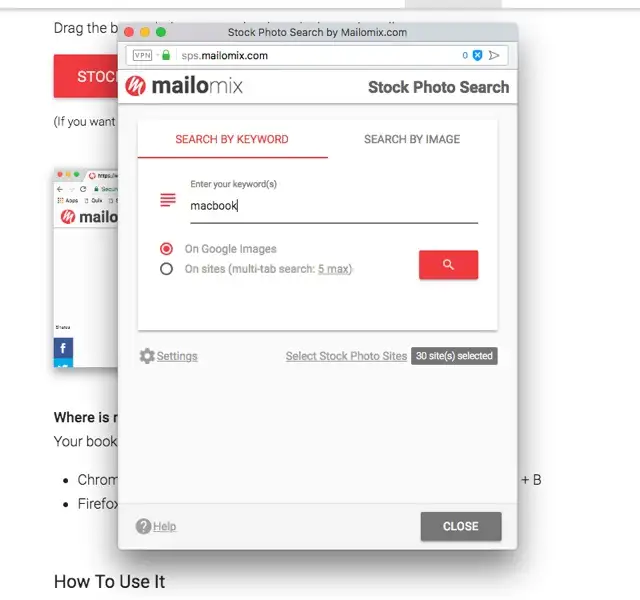Click the blue ad-blocker shield icon
Image resolution: width=640 pixels, height=600 pixels.
(477, 55)
